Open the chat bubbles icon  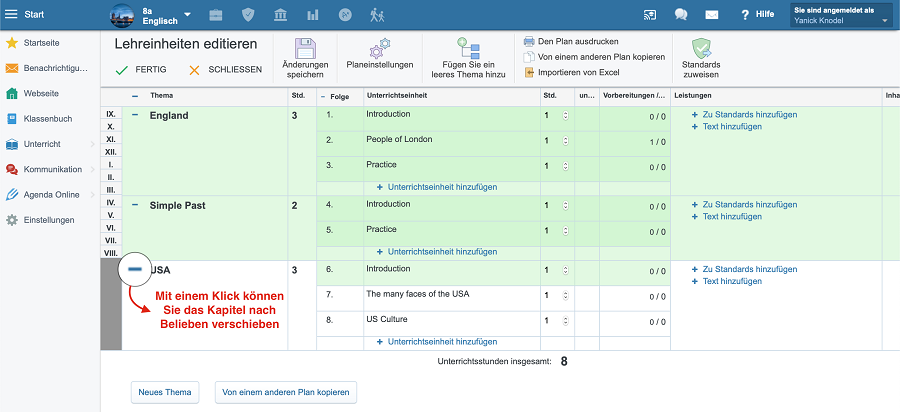click(681, 15)
